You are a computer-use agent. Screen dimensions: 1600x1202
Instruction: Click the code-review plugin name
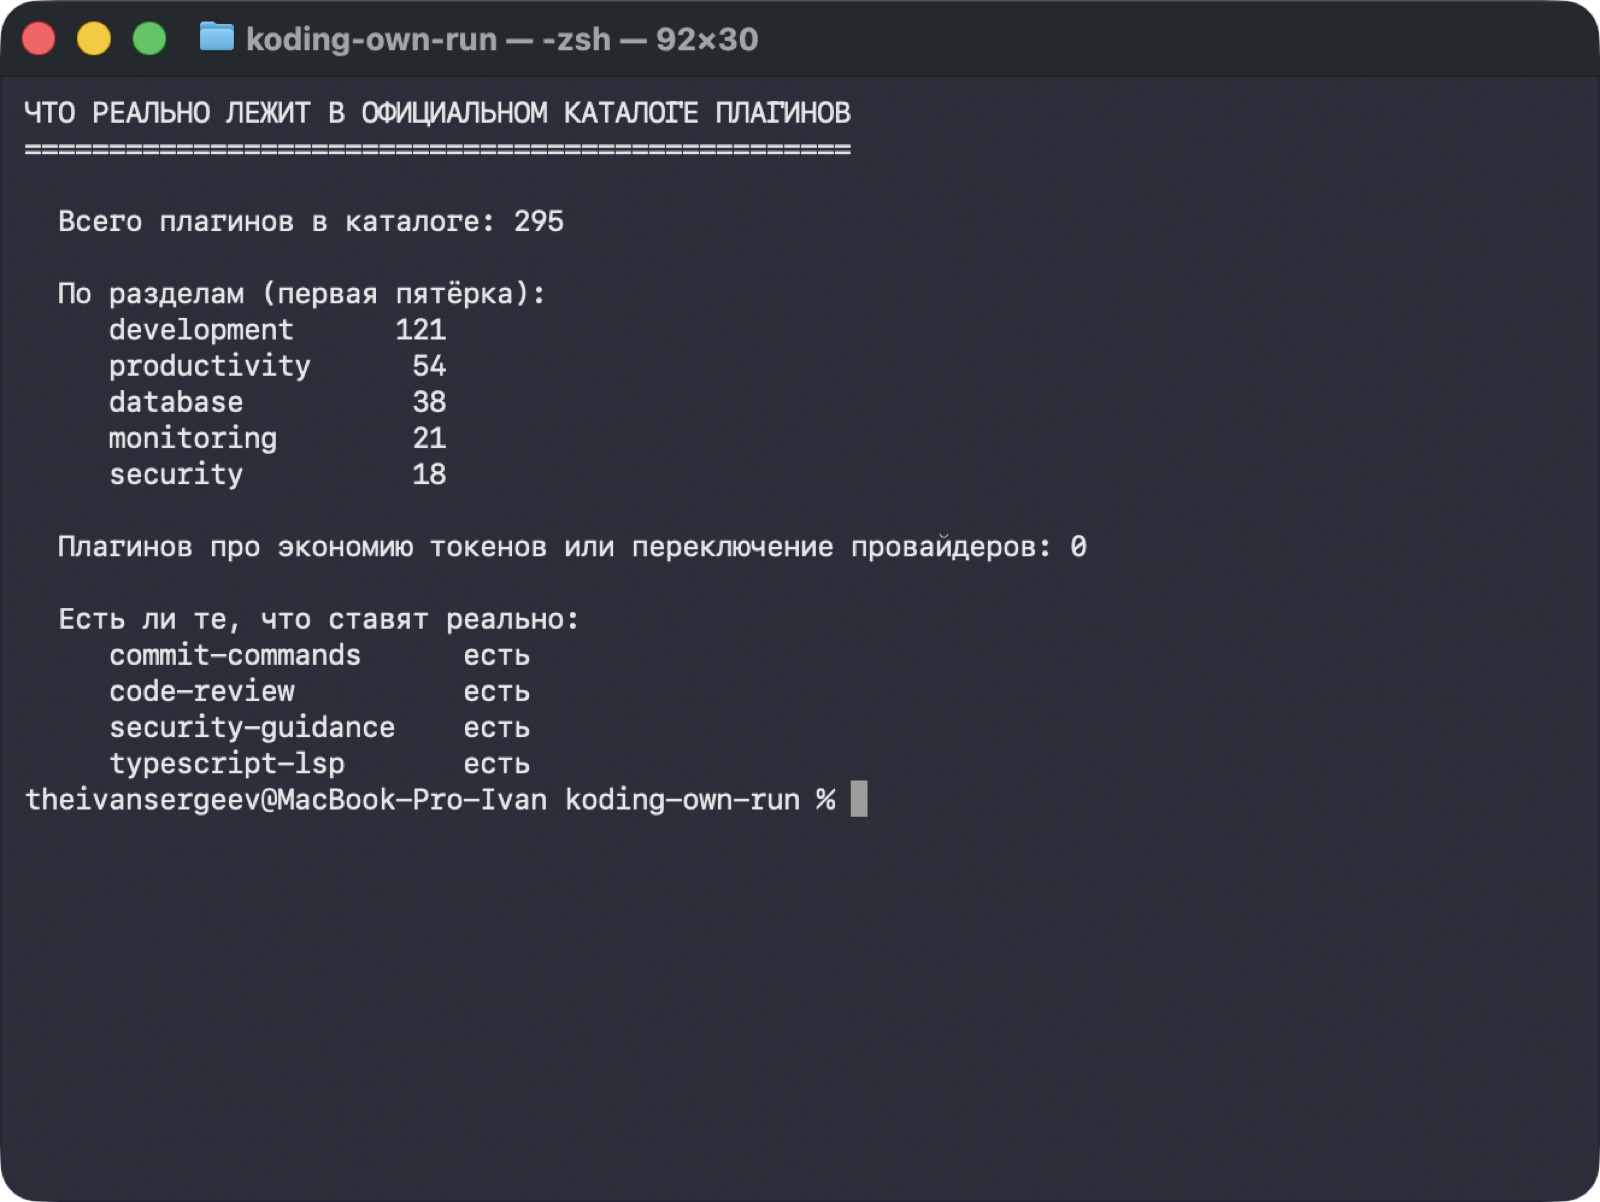[202, 691]
